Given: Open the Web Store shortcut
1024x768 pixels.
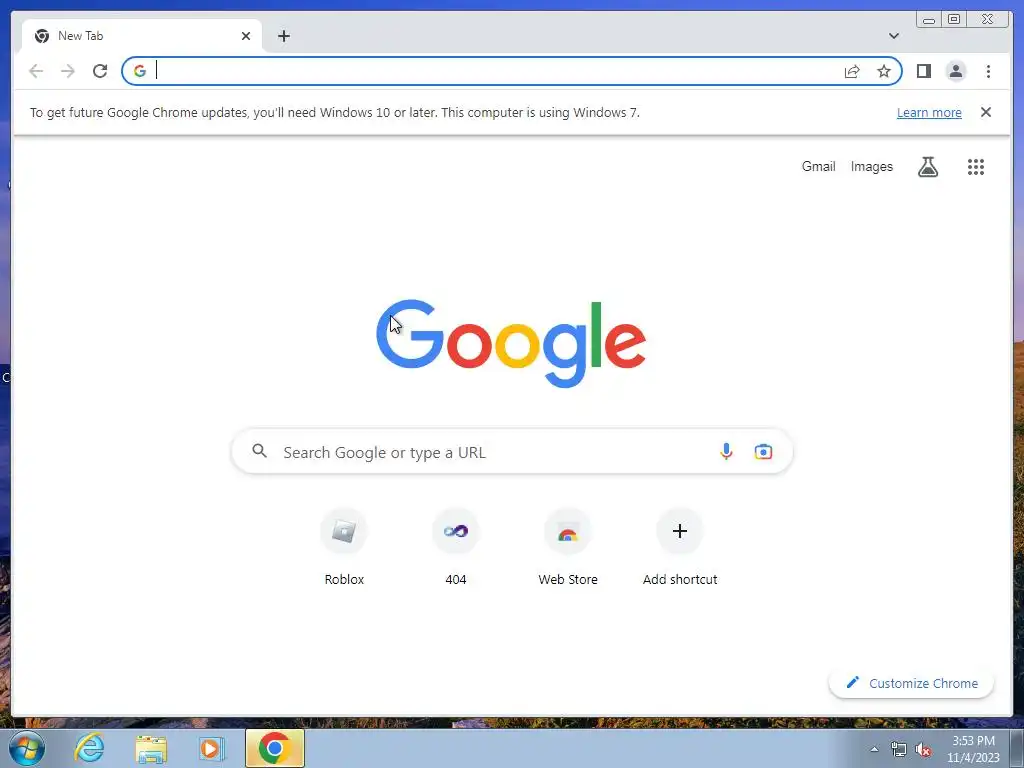Looking at the screenshot, I should tap(568, 548).
